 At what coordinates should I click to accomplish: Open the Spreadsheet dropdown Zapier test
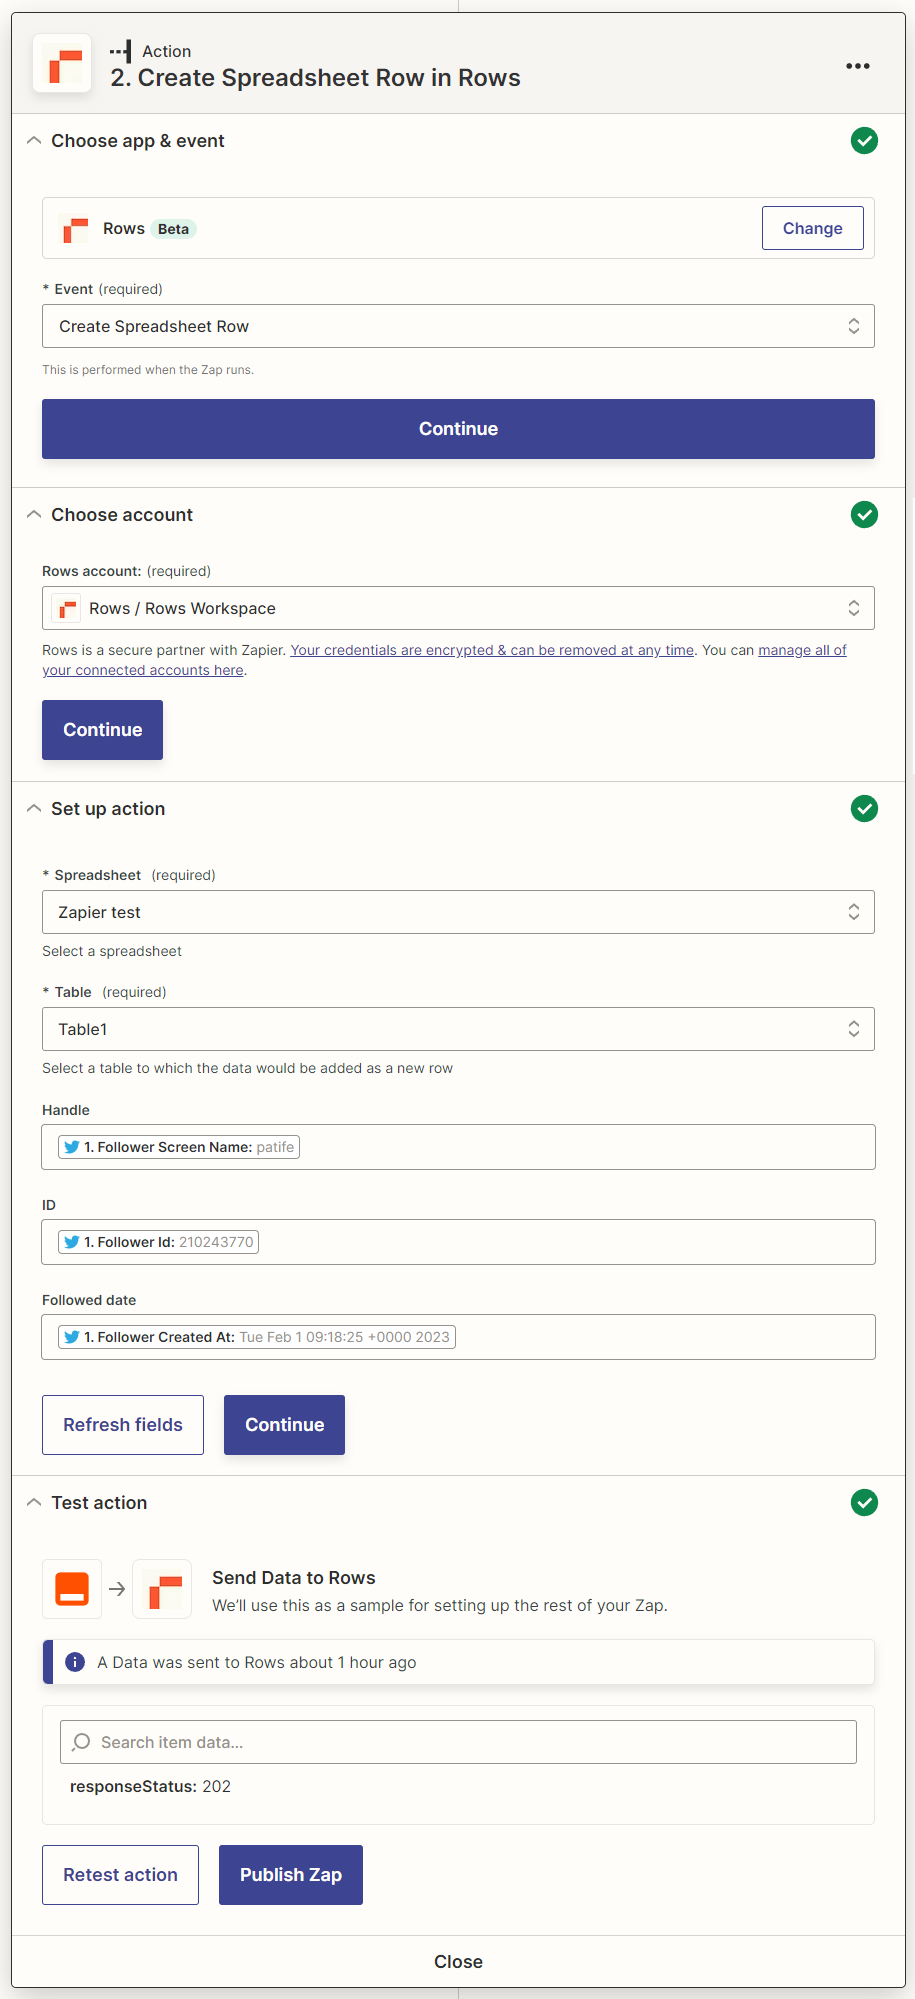[458, 912]
